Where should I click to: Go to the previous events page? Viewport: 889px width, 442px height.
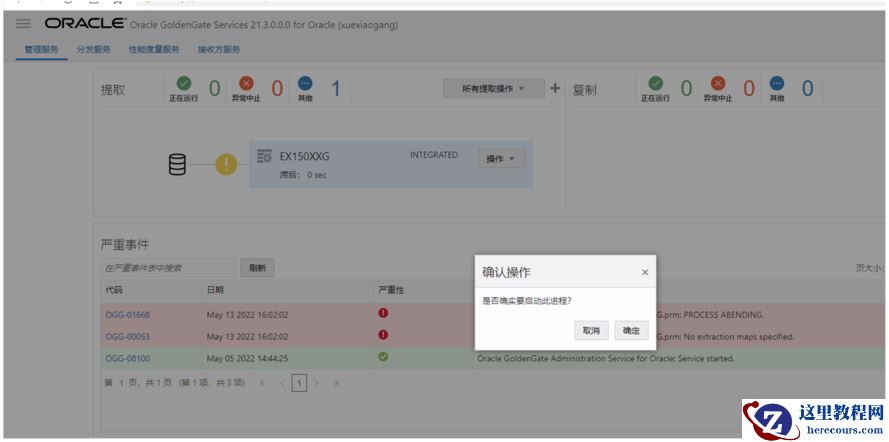click(282, 384)
